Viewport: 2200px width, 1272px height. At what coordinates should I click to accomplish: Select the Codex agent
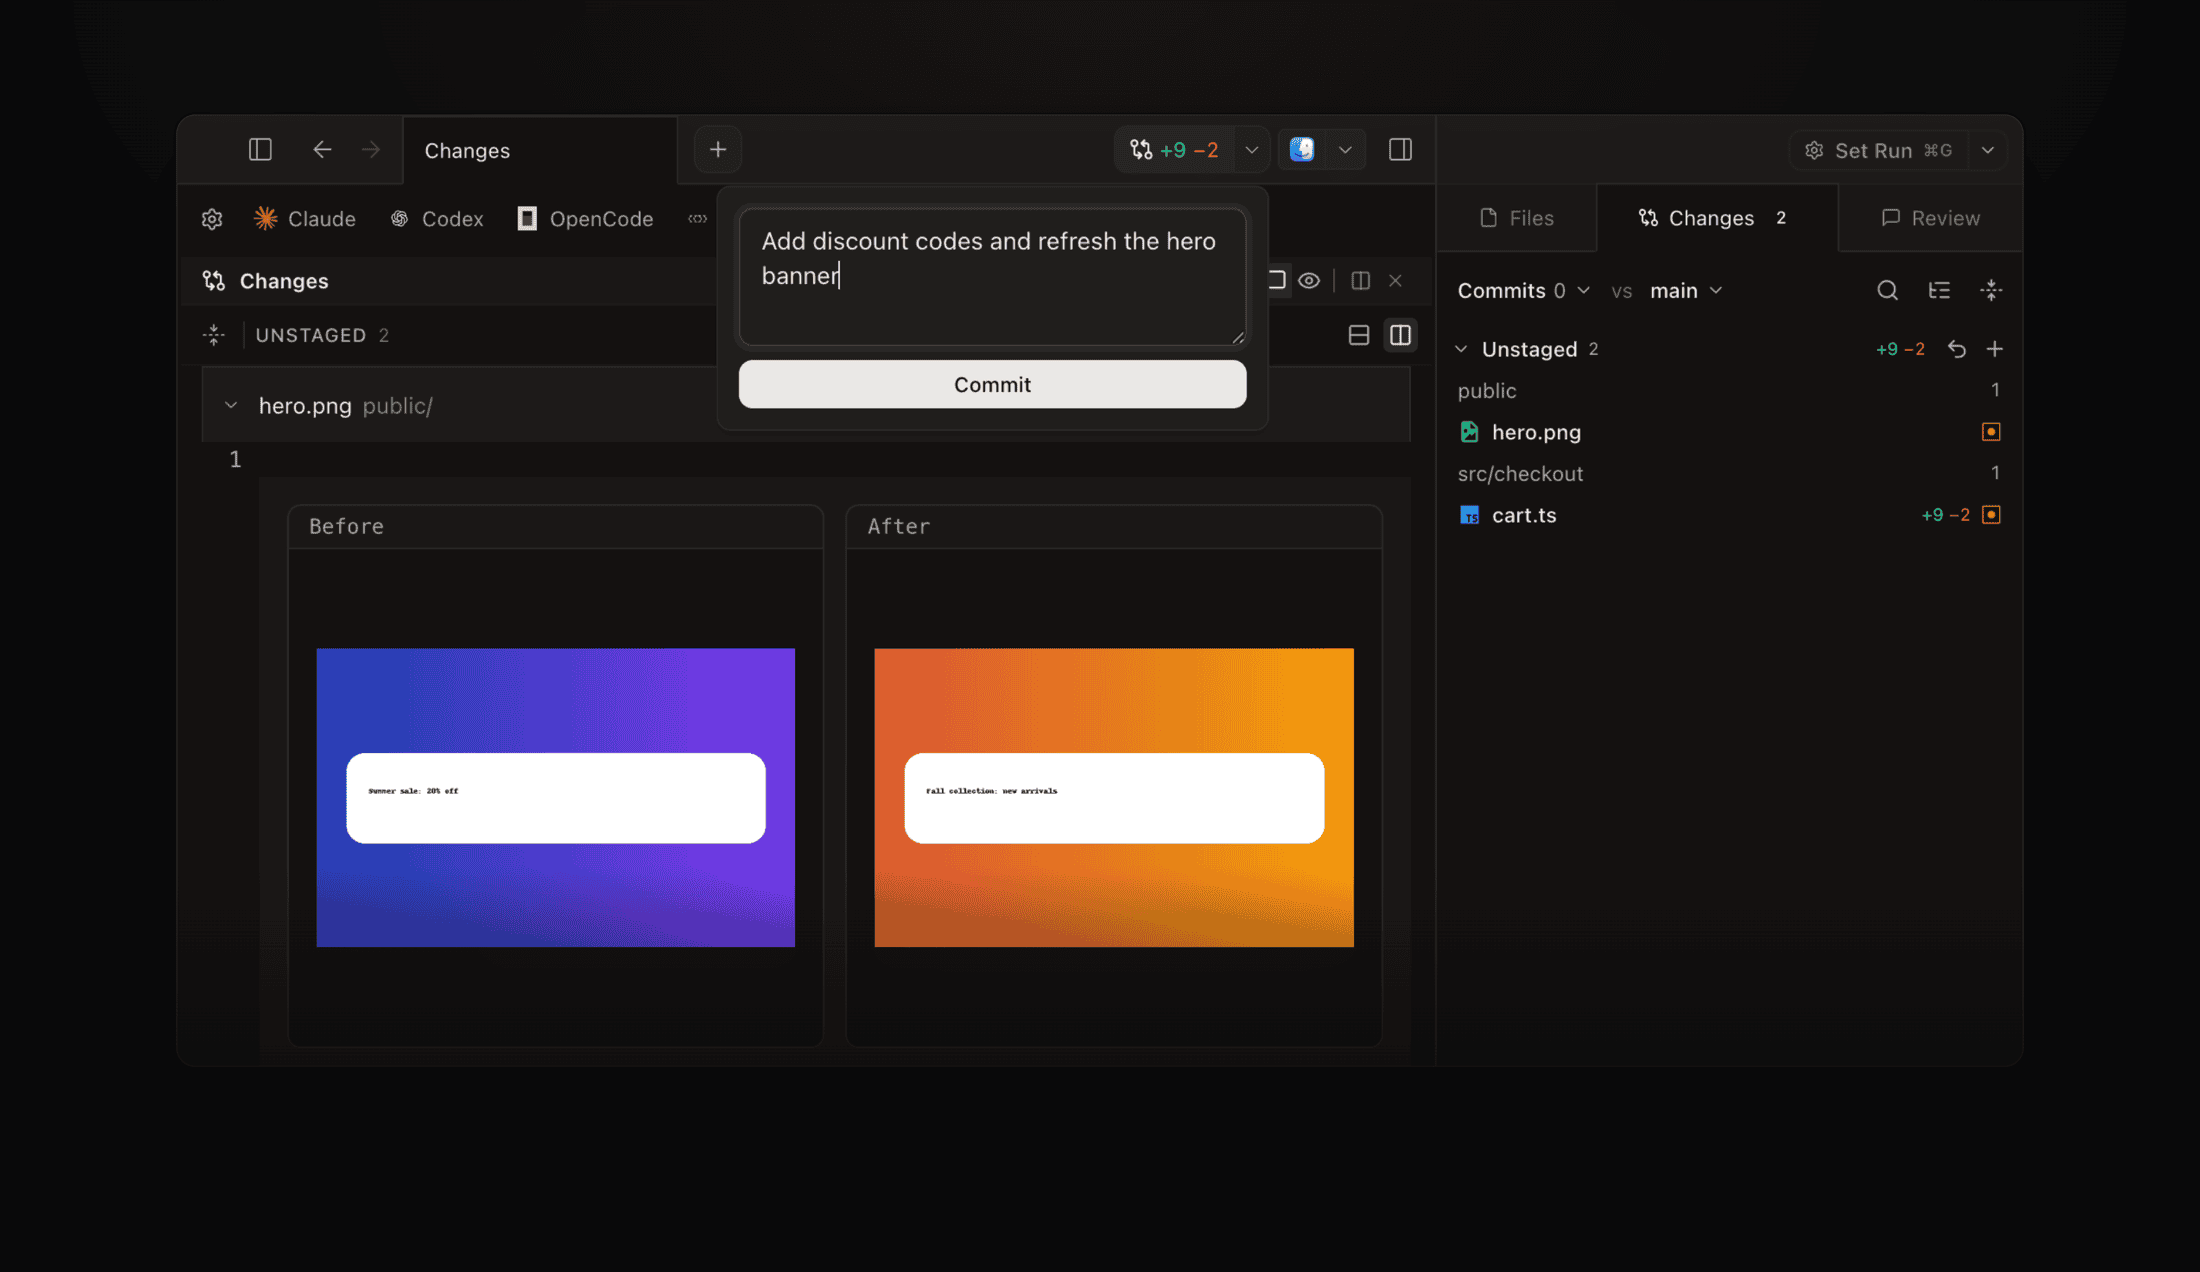click(437, 219)
